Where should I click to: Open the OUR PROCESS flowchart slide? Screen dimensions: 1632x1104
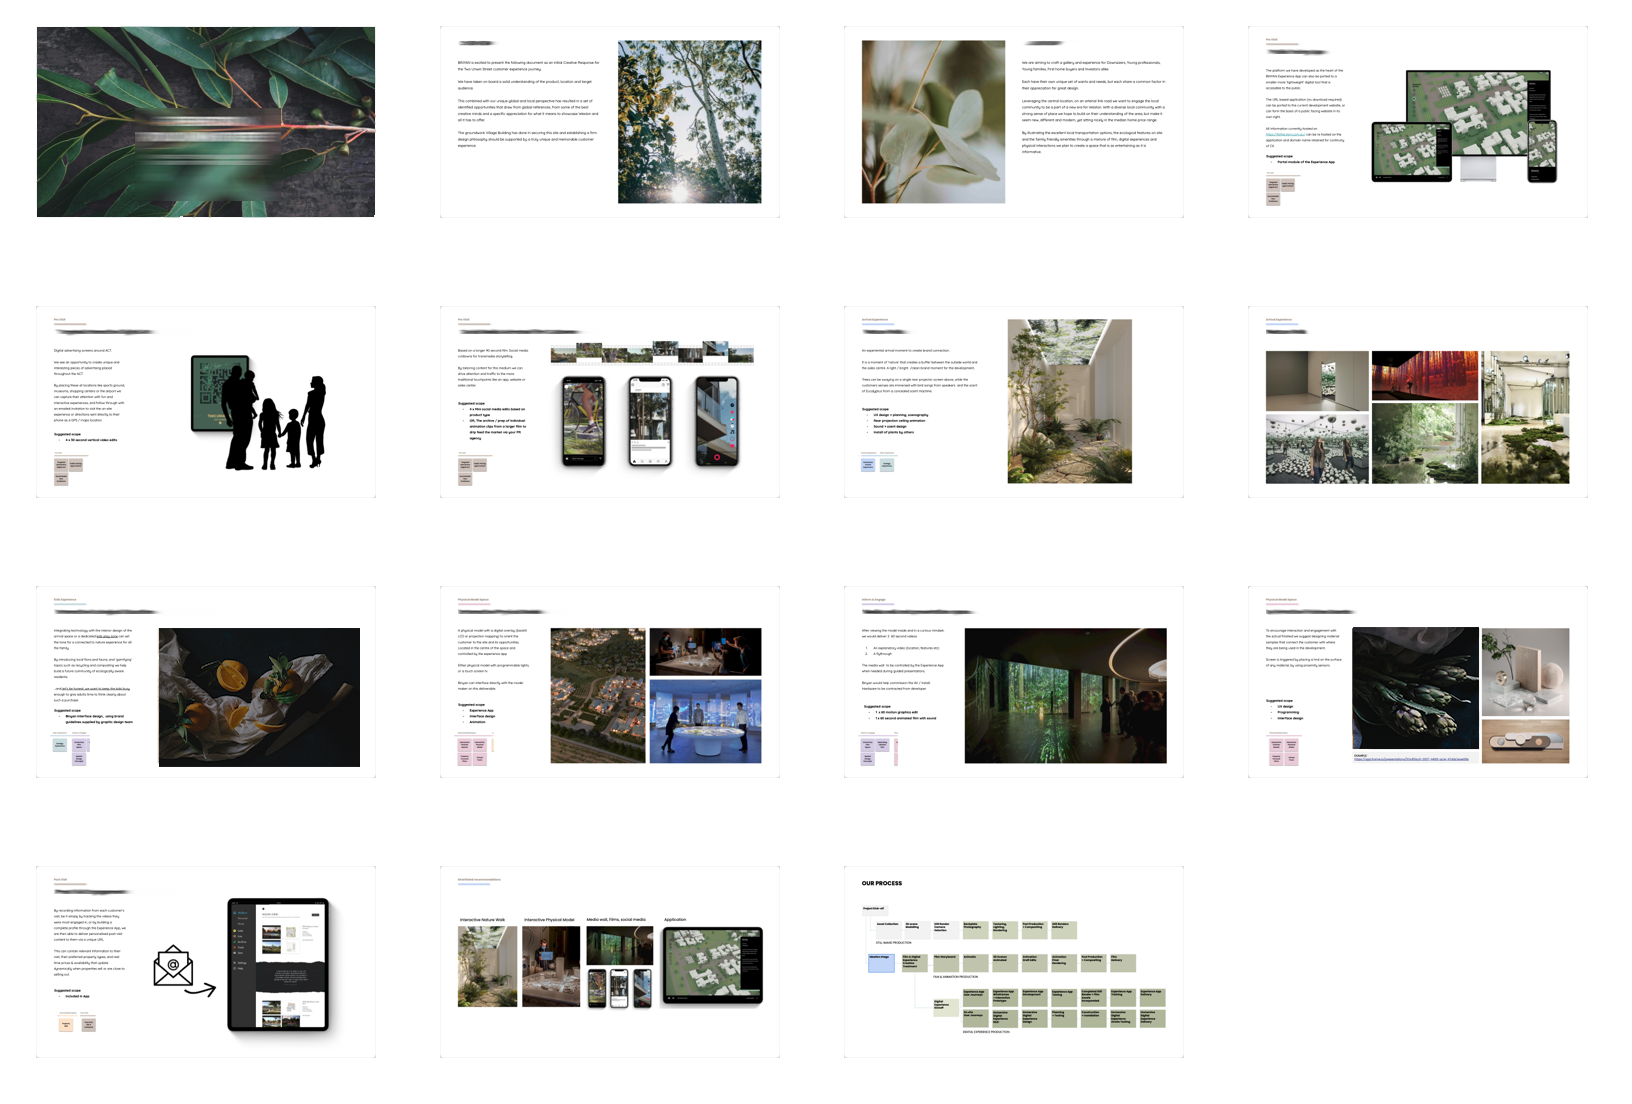[x=1014, y=962]
